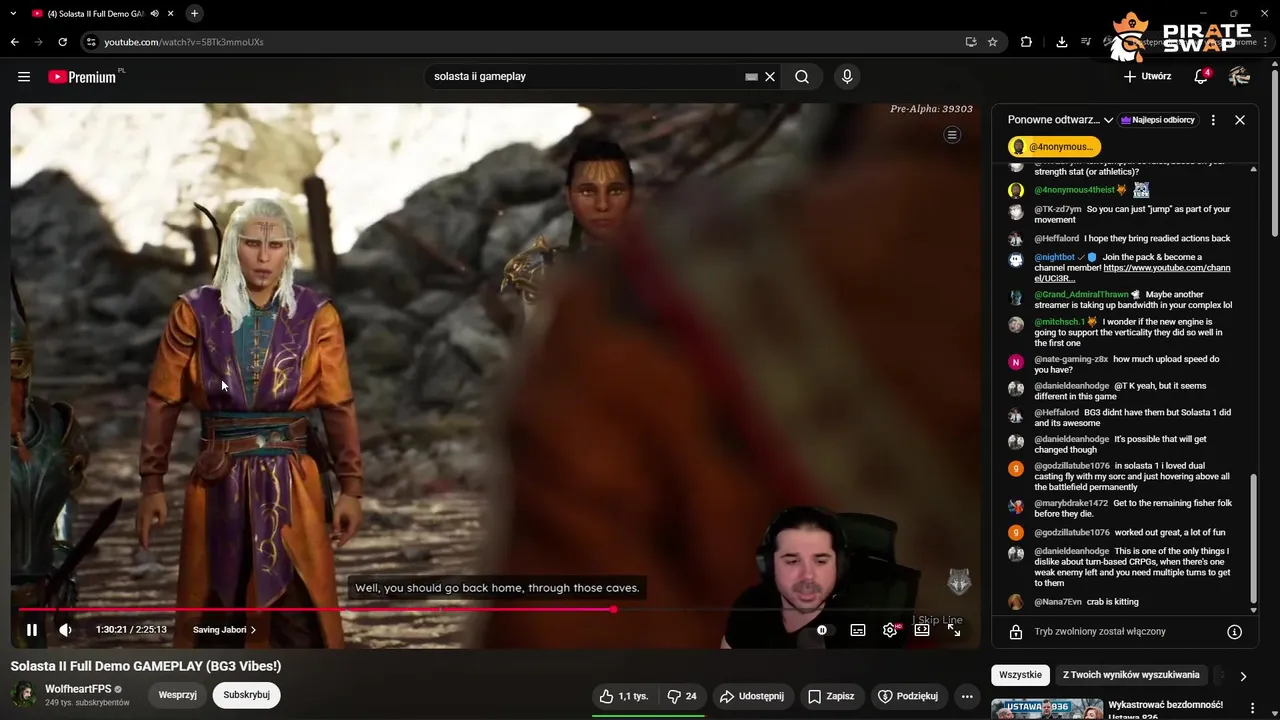
Task: Open Wykastrować bezdomność video thumbnail
Action: tap(1046, 709)
